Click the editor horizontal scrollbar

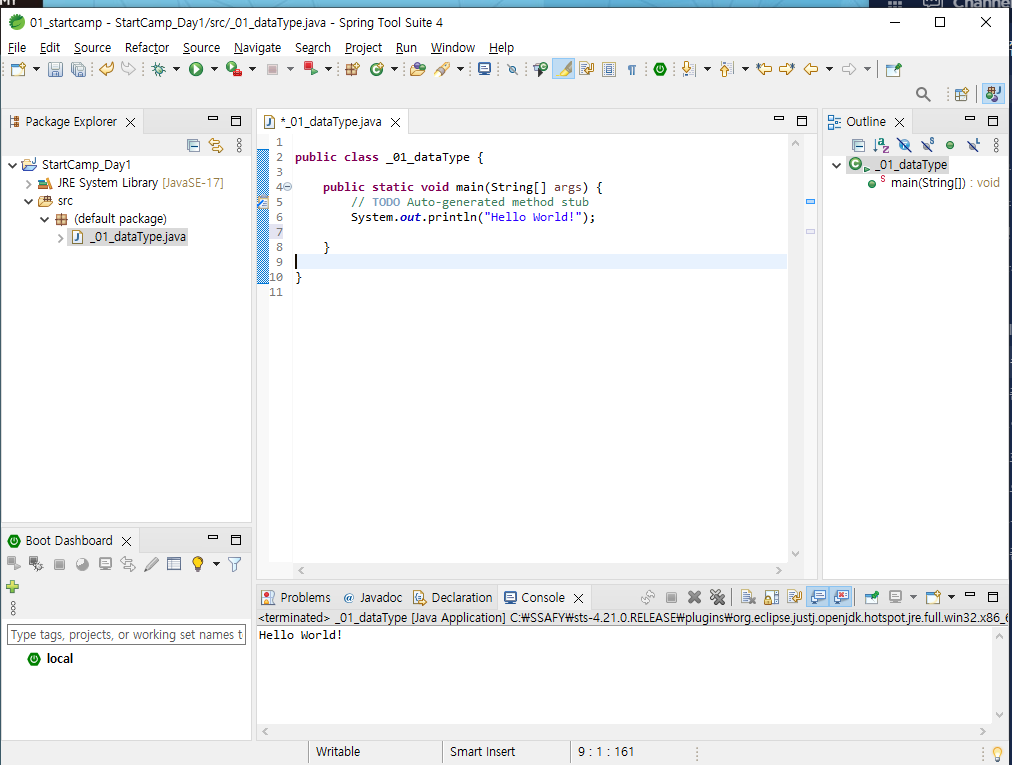pyautogui.click(x=539, y=571)
